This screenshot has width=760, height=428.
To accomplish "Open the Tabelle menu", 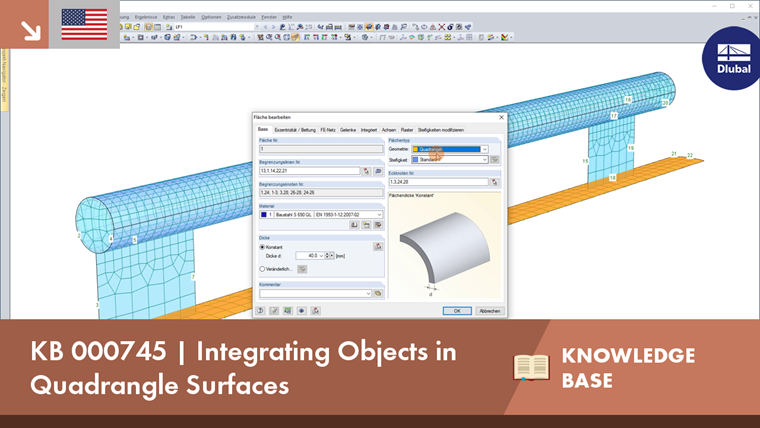I will coord(188,17).
